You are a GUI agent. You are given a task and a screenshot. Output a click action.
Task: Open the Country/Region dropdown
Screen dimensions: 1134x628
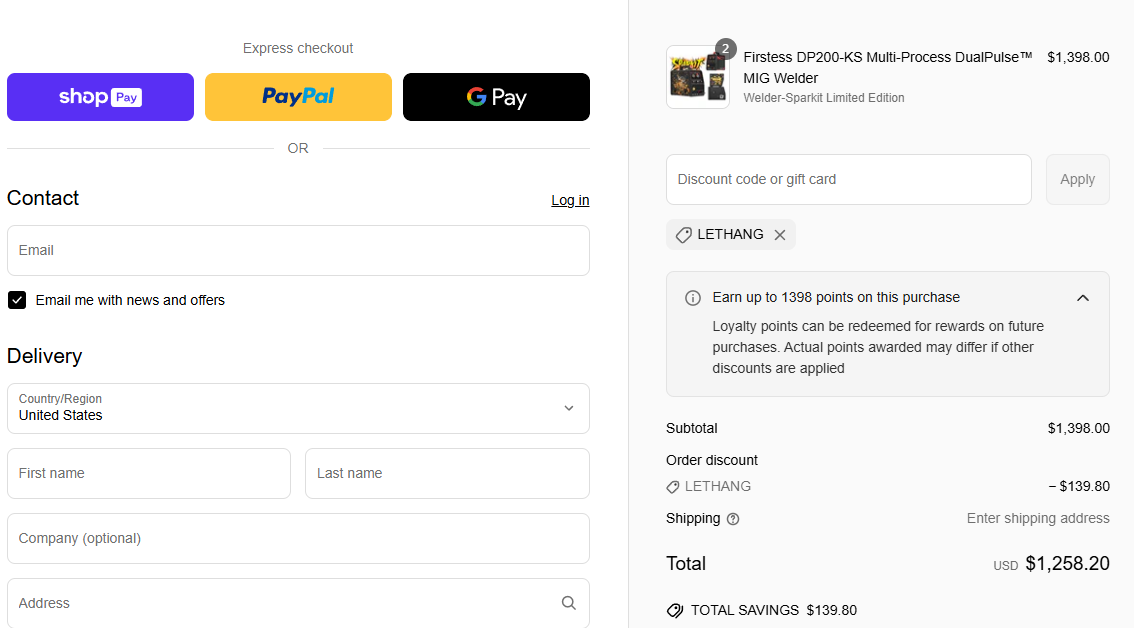pyautogui.click(x=298, y=408)
